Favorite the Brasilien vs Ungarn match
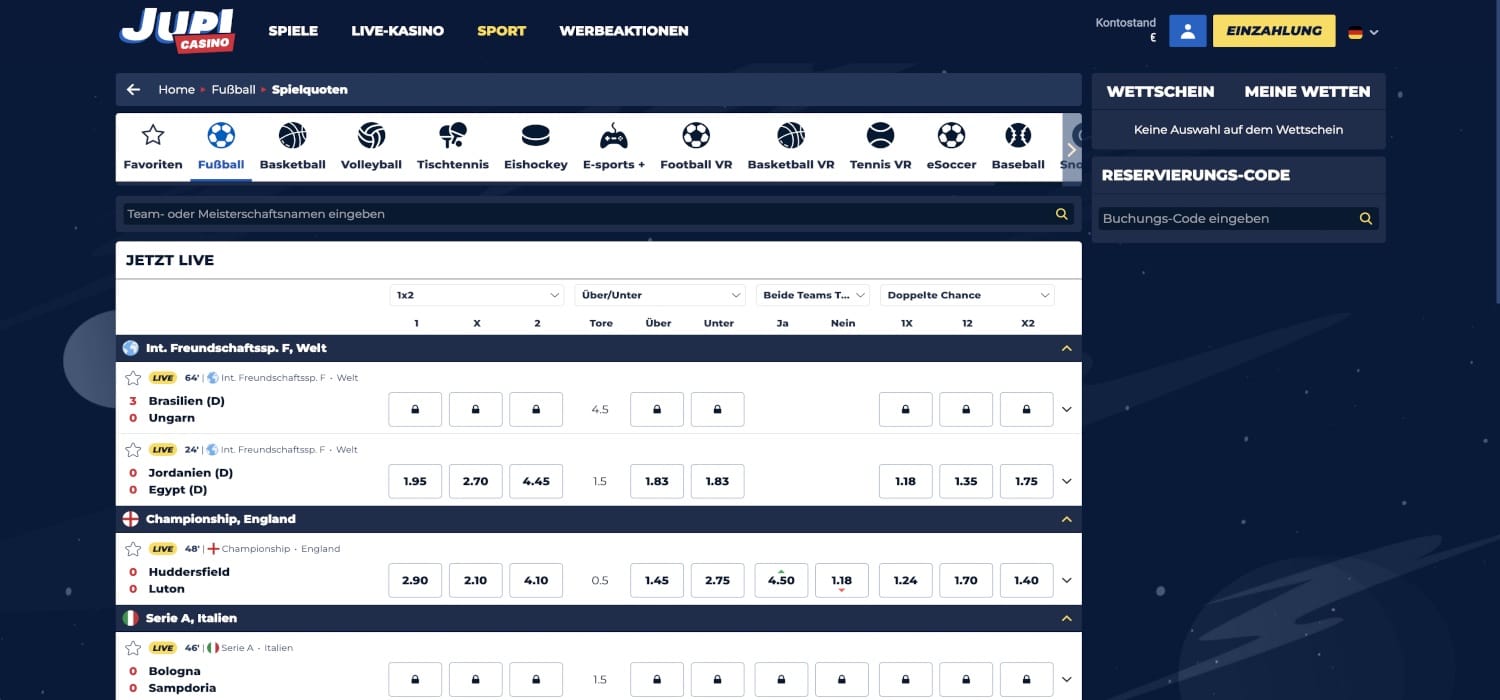The image size is (1500, 700). [x=133, y=378]
